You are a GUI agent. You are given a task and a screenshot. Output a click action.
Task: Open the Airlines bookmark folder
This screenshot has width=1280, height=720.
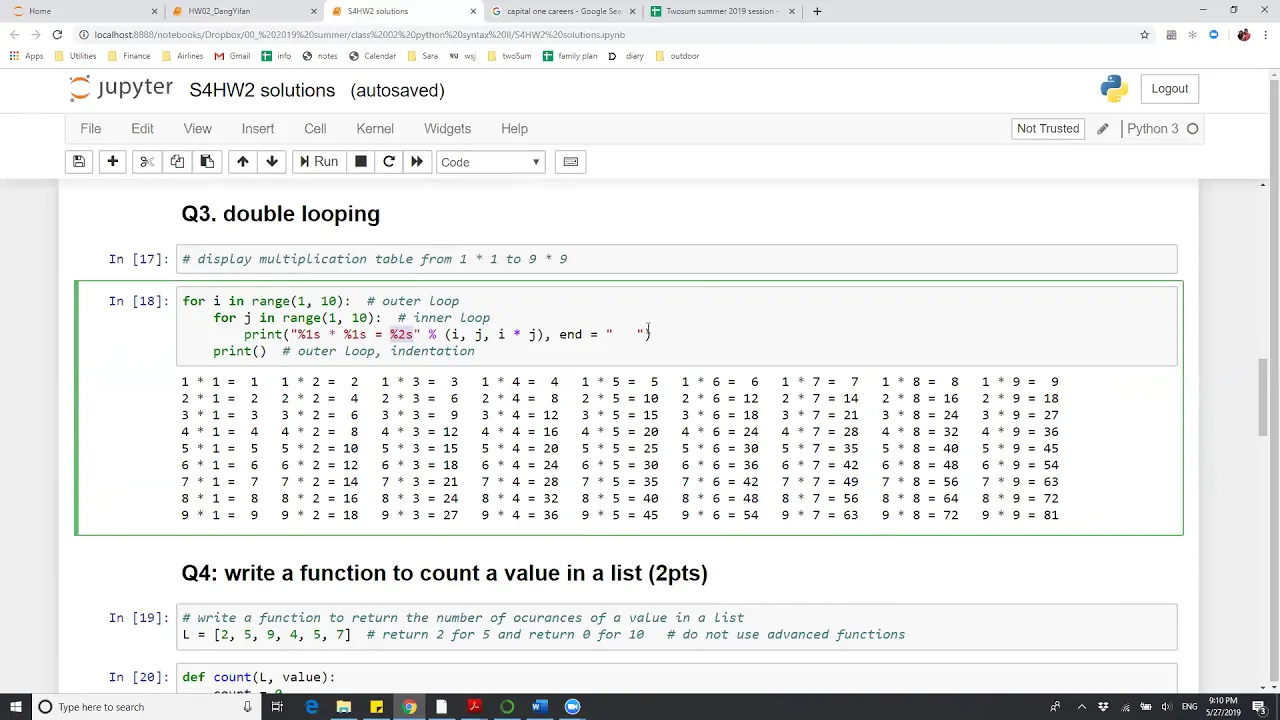[182, 56]
